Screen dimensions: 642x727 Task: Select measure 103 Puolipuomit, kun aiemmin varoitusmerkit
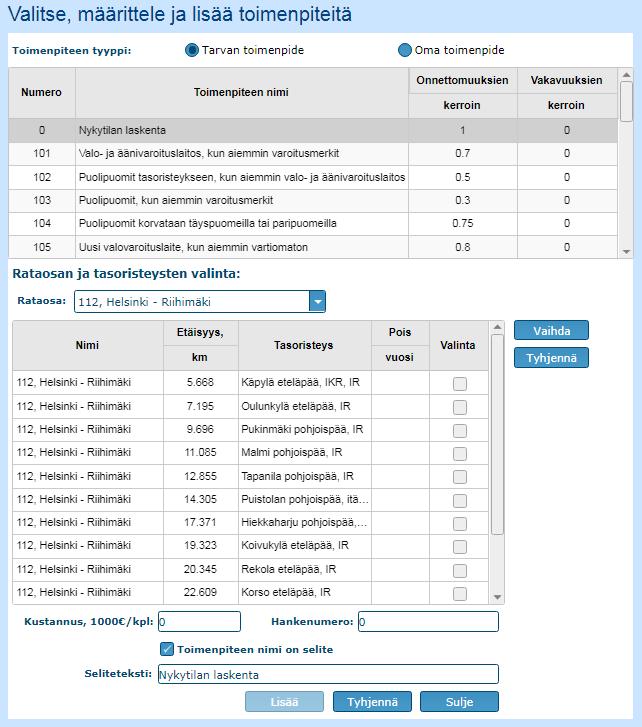click(313, 200)
